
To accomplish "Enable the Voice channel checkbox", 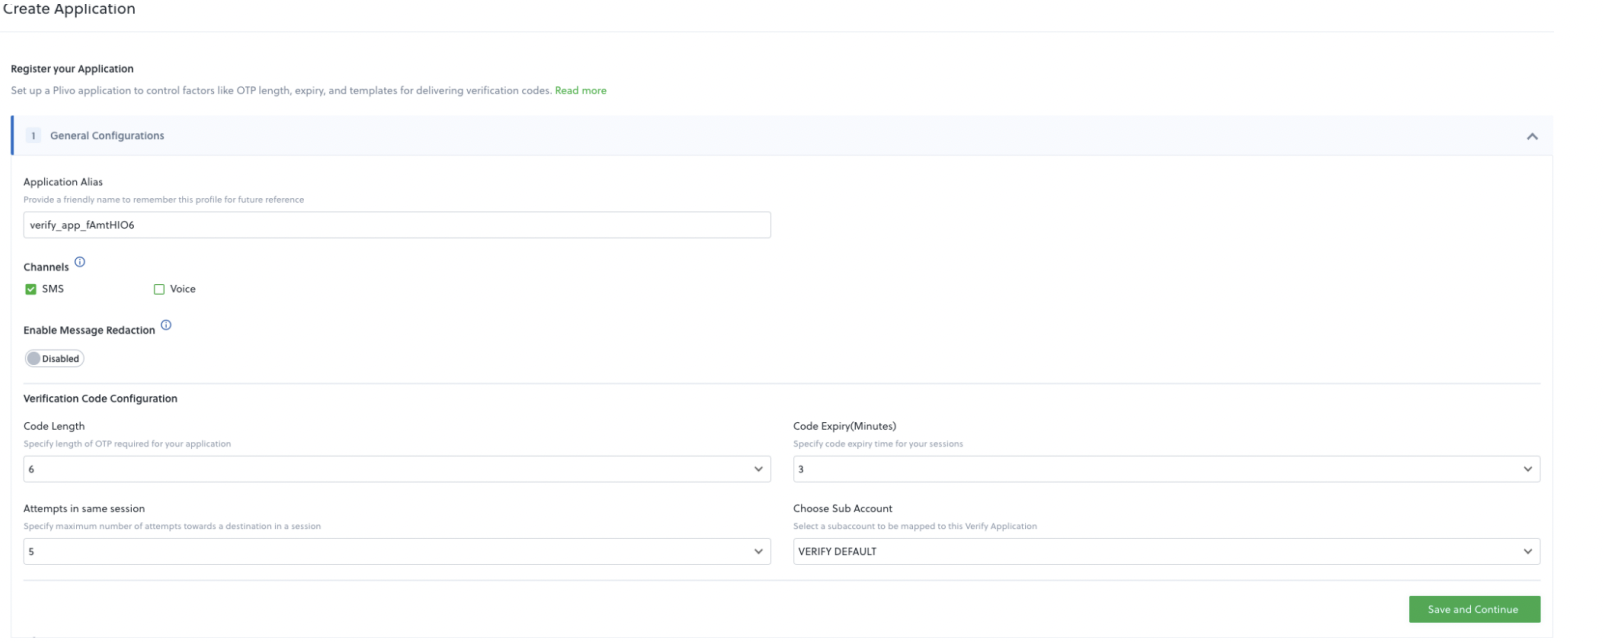I will [x=159, y=289].
